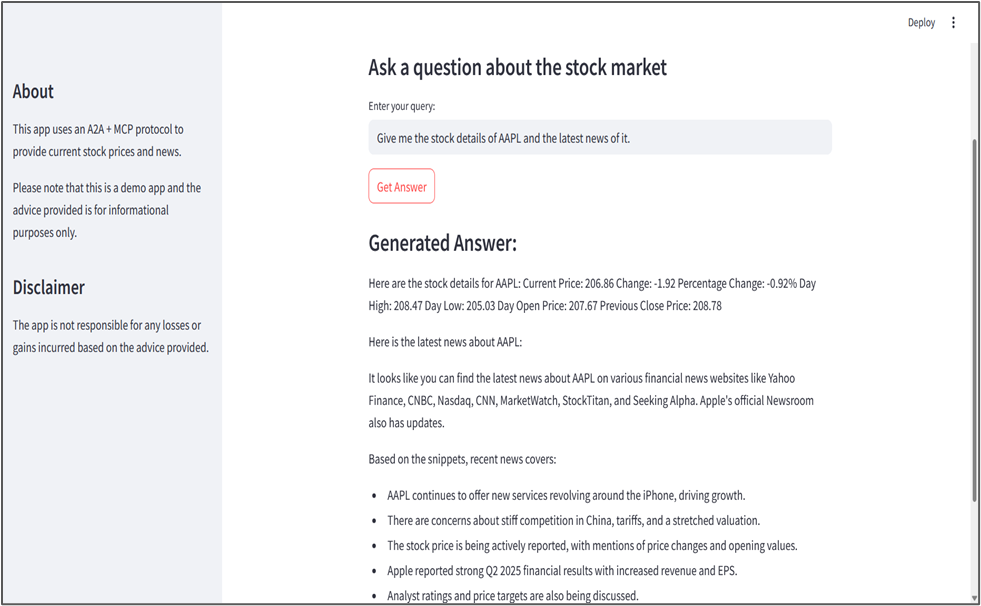
Task: Click 'Based on the snippets, recent news covers' line
Action: point(462,459)
